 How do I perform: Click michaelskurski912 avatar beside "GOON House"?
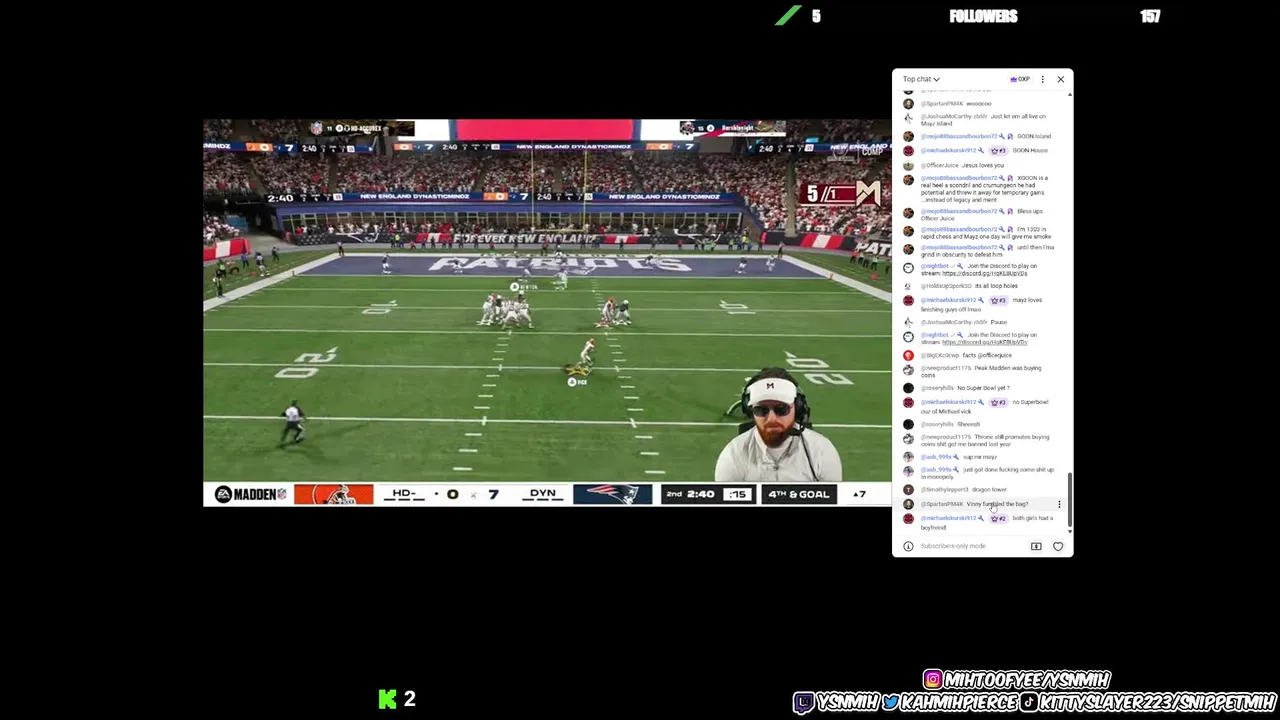pyautogui.click(x=908, y=151)
